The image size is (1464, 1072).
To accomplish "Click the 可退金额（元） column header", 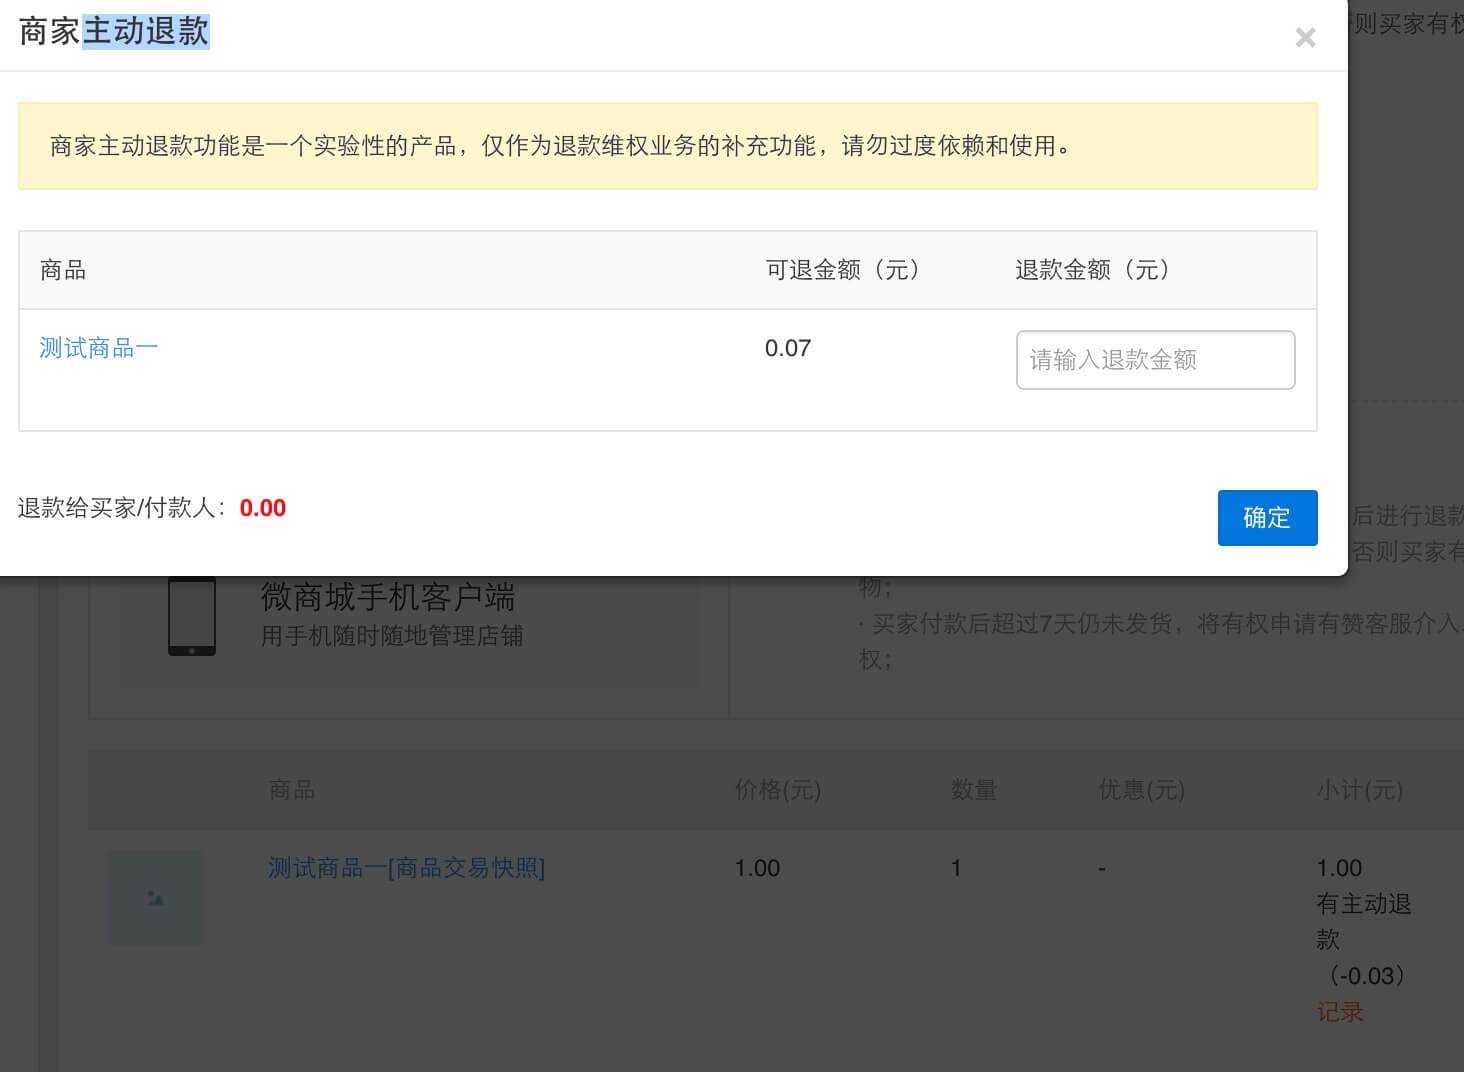I will 842,270.
